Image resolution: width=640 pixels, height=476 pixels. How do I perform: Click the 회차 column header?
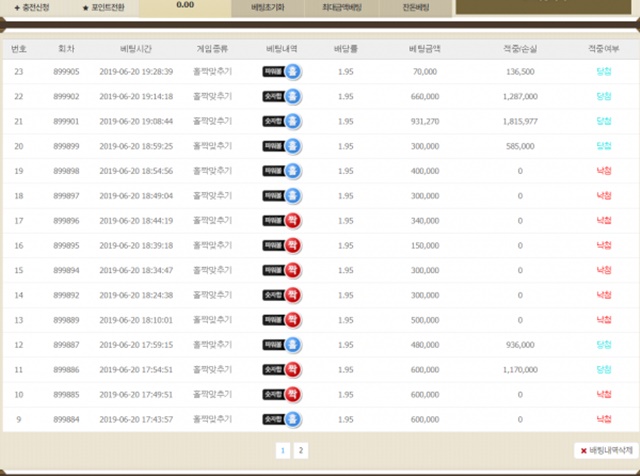pos(66,49)
